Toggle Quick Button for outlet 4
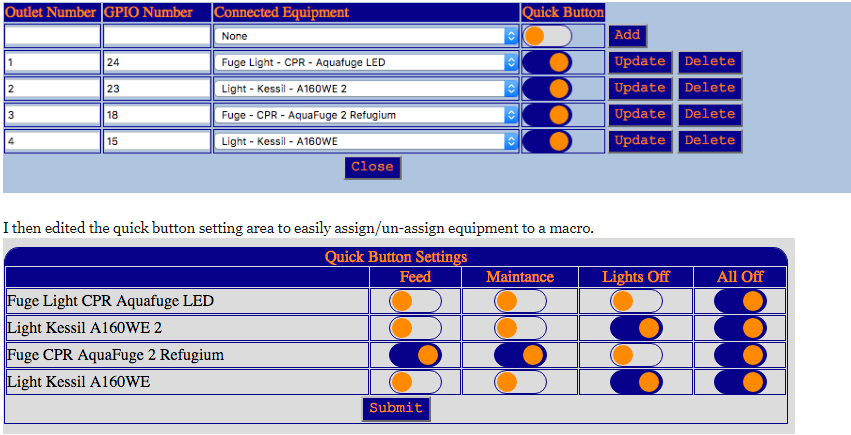The image size is (851, 435). (x=547, y=142)
